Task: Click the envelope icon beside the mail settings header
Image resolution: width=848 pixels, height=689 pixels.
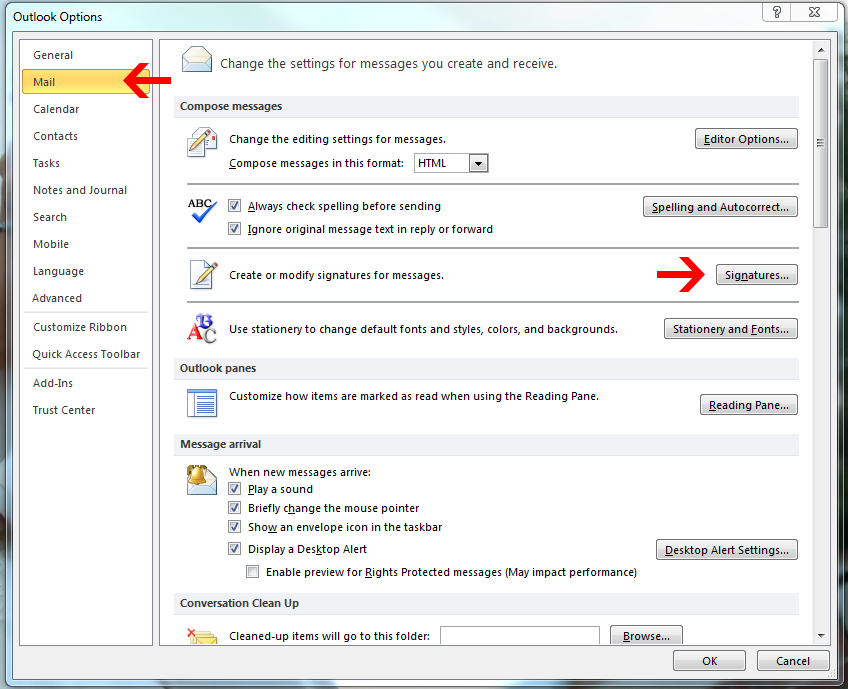Action: (197, 60)
